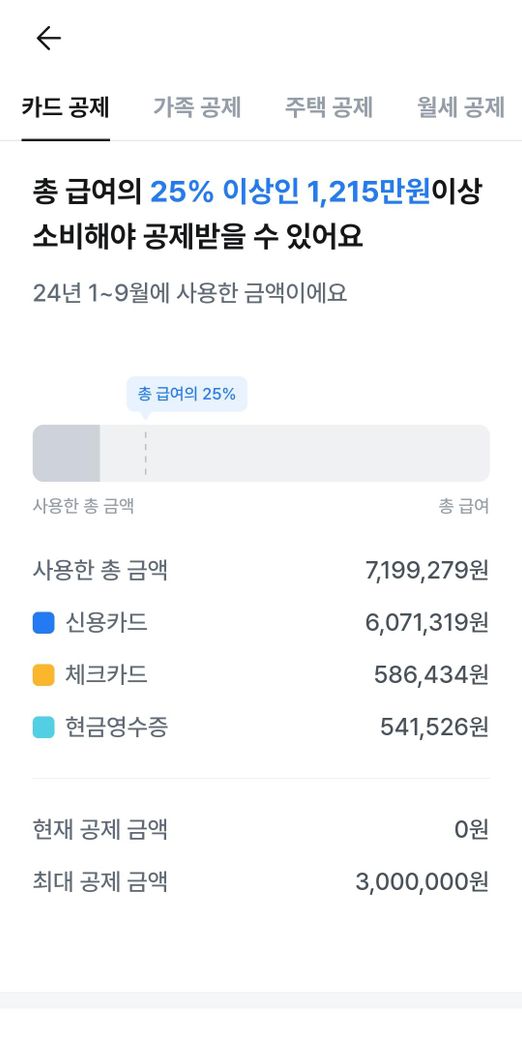This screenshot has width=522, height=1040.
Task: Tap the 현금영수증 amount 541,526원
Action: [434, 727]
